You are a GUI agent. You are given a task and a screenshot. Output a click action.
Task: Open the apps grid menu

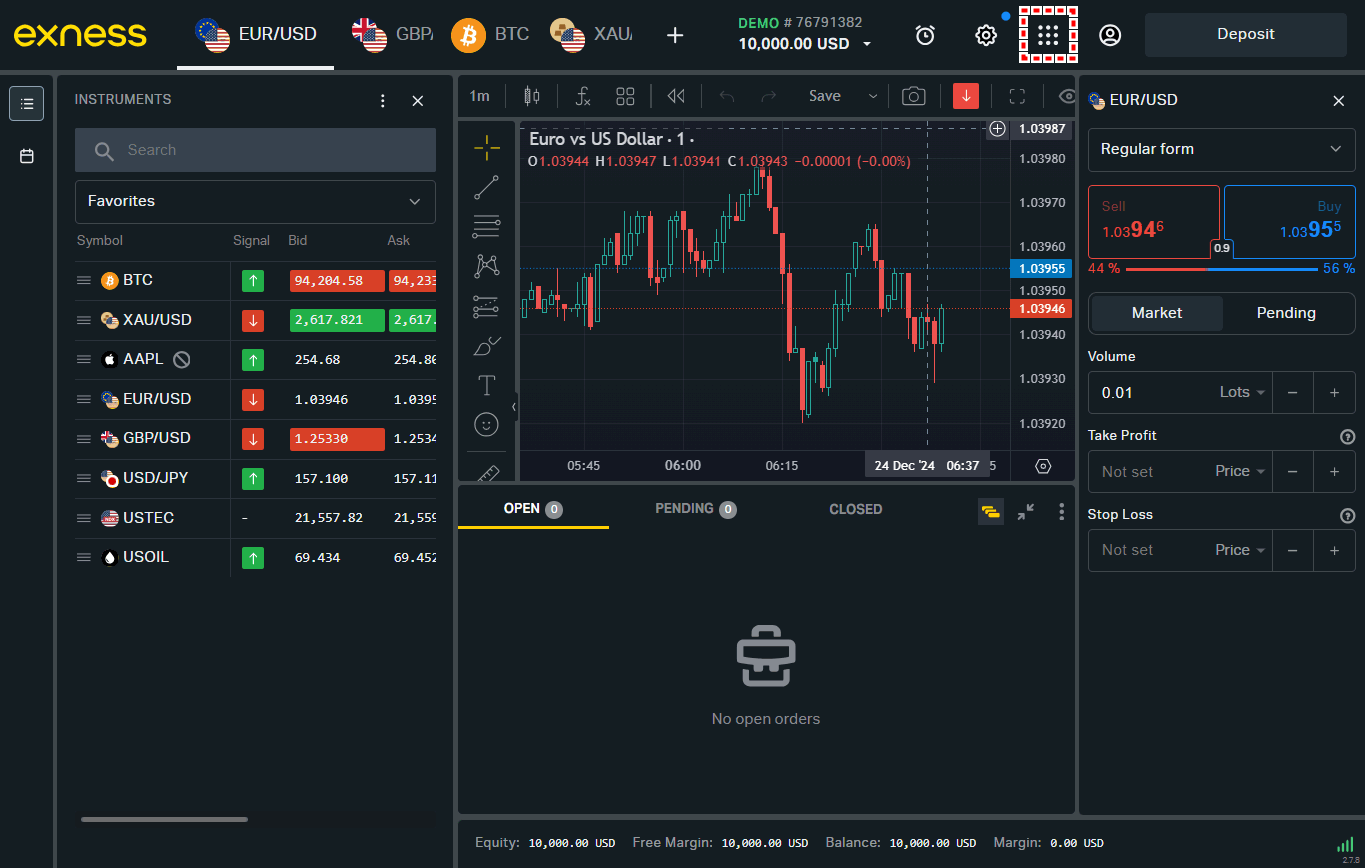[x=1048, y=35]
